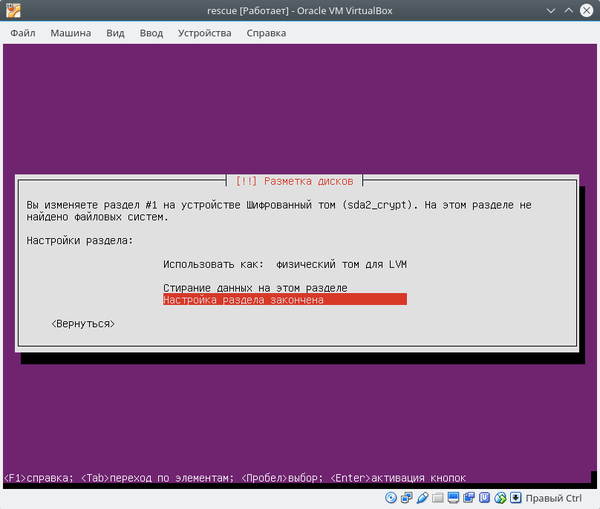Click the keyboard capture arrow icon
The width and height of the screenshot is (600, 509).
point(516,498)
